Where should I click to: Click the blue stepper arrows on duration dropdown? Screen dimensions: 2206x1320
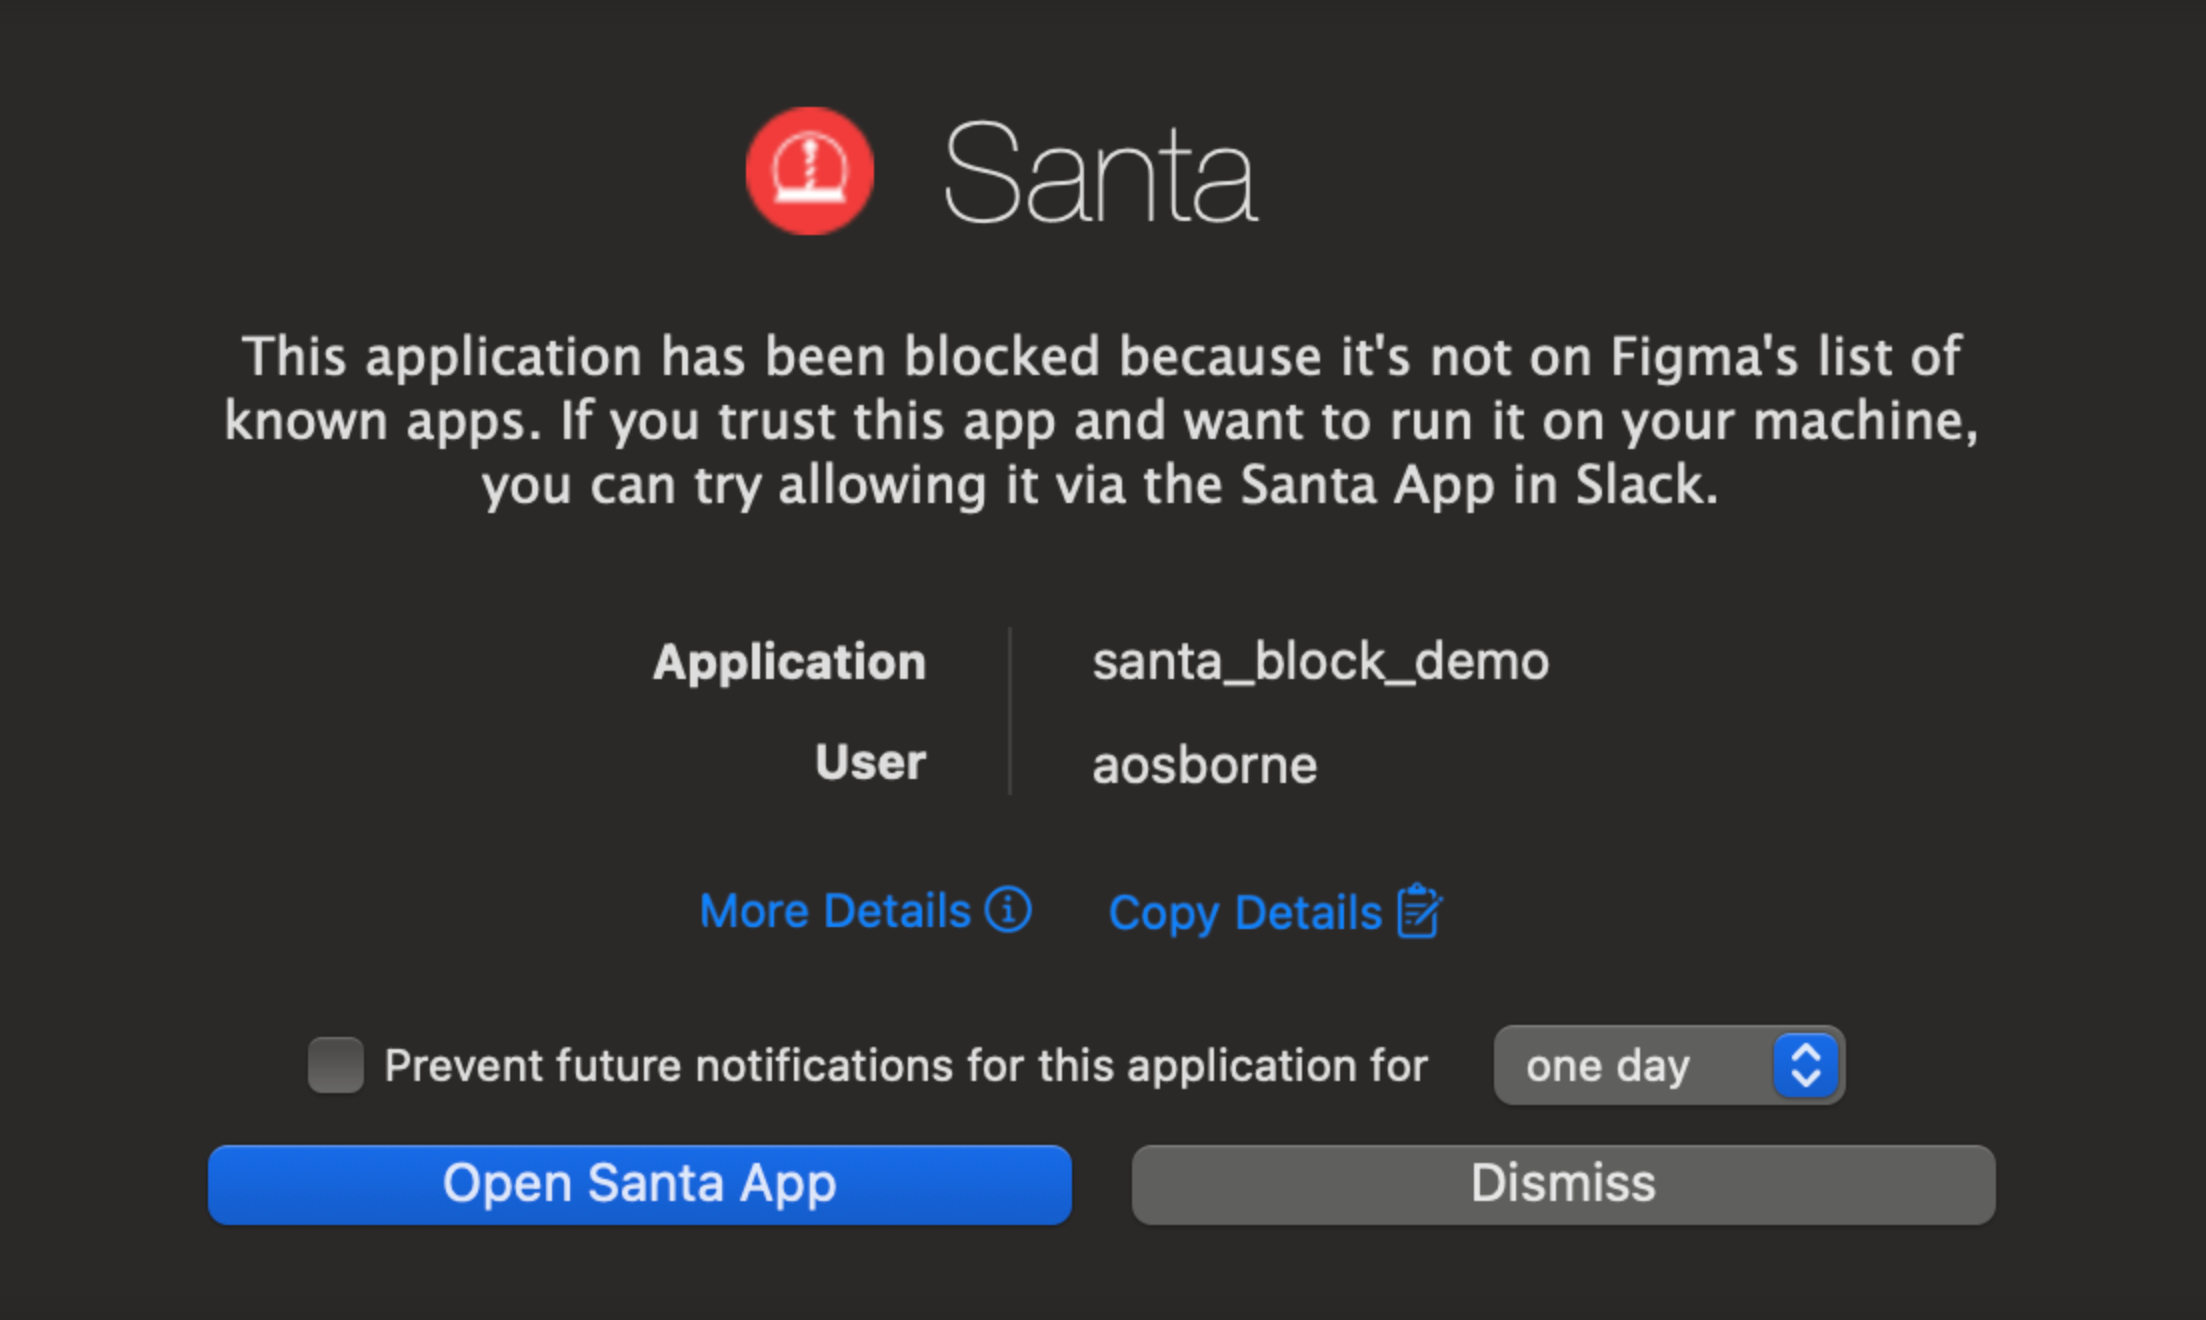pos(1805,1065)
